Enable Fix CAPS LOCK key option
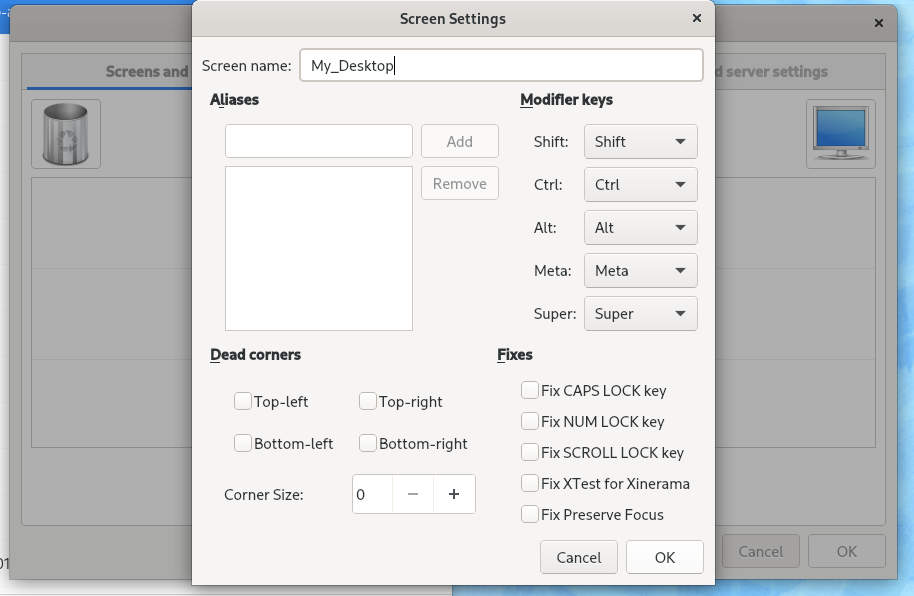914x596 pixels. pyautogui.click(x=530, y=390)
